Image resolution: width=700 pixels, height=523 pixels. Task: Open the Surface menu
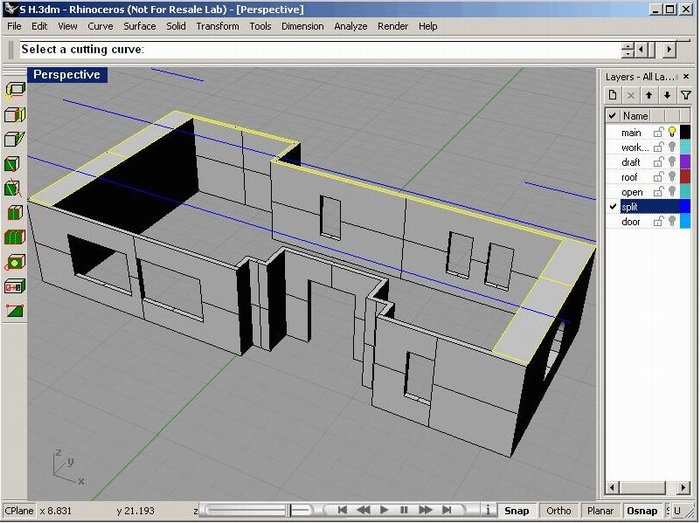(x=140, y=26)
